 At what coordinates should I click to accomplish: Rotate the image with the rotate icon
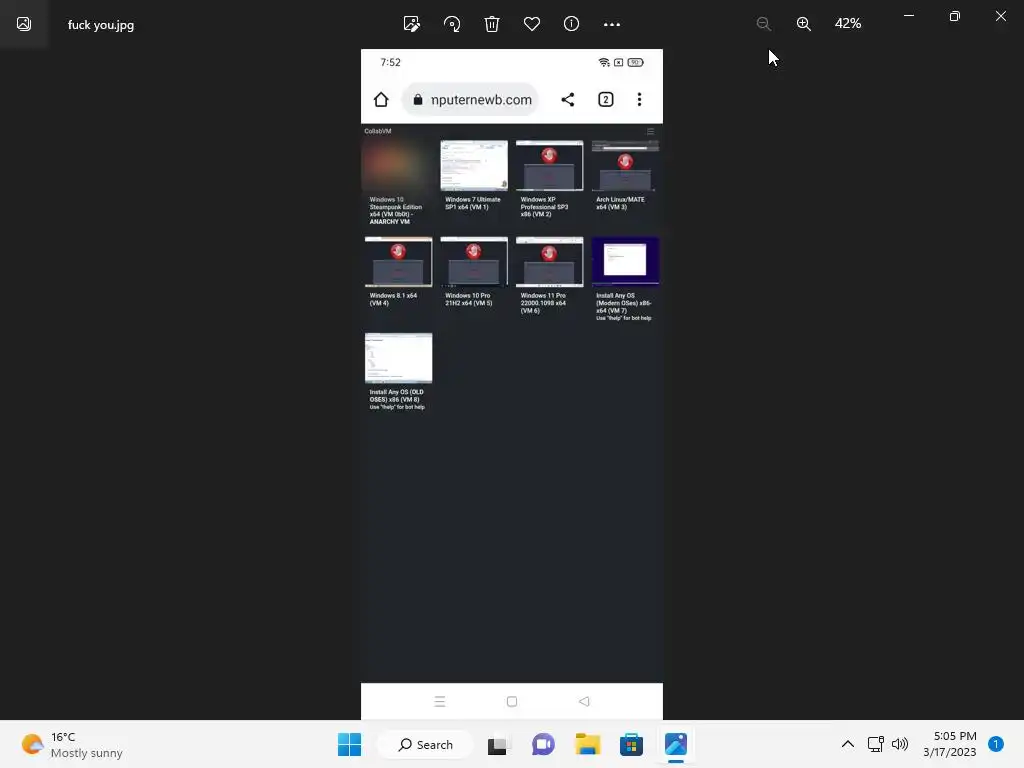(452, 24)
